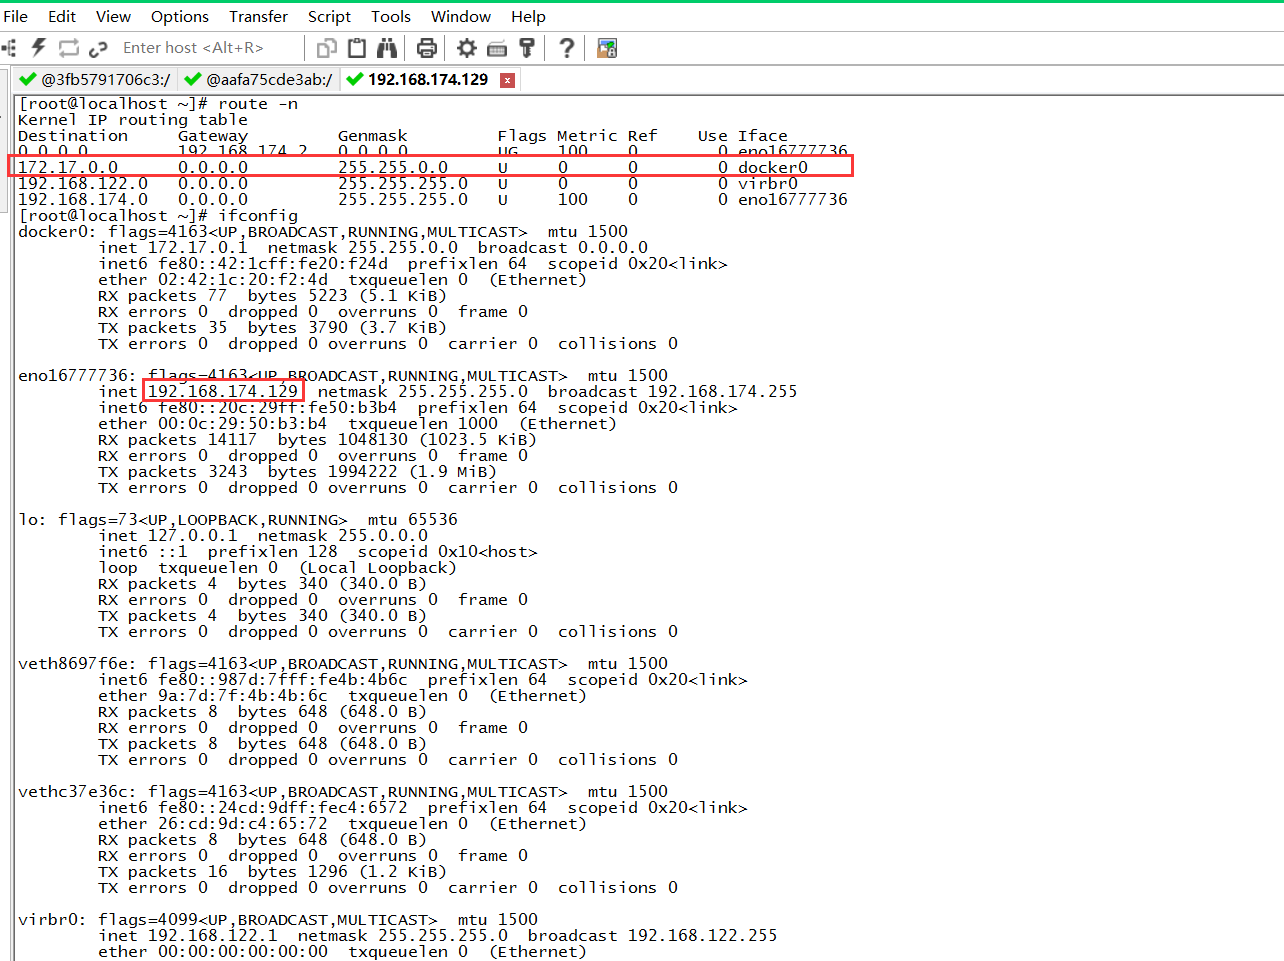Click 172.17.0.0 in the routing table
Viewport: 1284px width, 961px height.
pos(68,167)
